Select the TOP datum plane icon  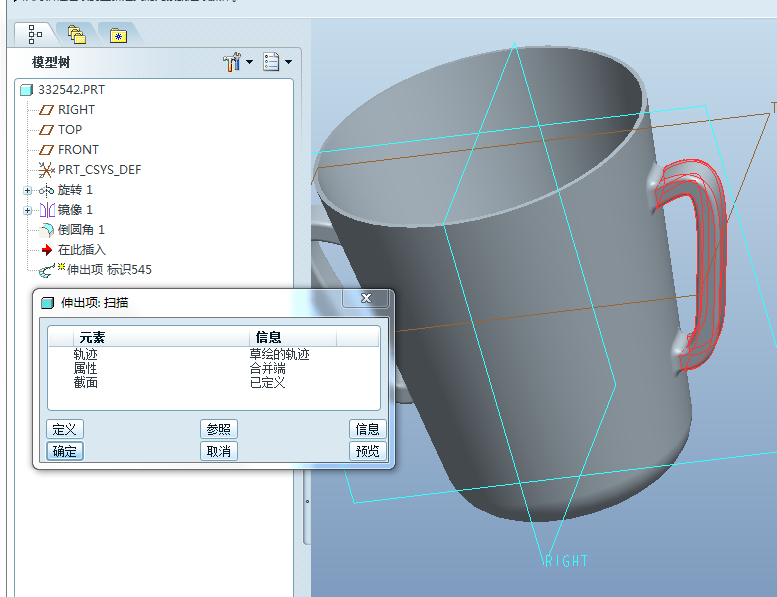click(x=46, y=130)
